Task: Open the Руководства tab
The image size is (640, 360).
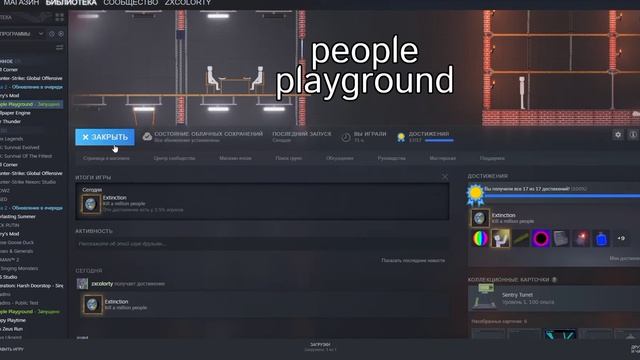Action: click(x=391, y=158)
